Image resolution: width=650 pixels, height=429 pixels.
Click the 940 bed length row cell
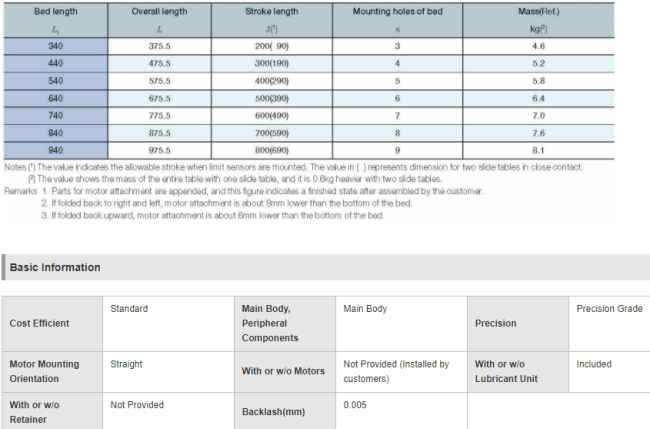[x=54, y=149]
